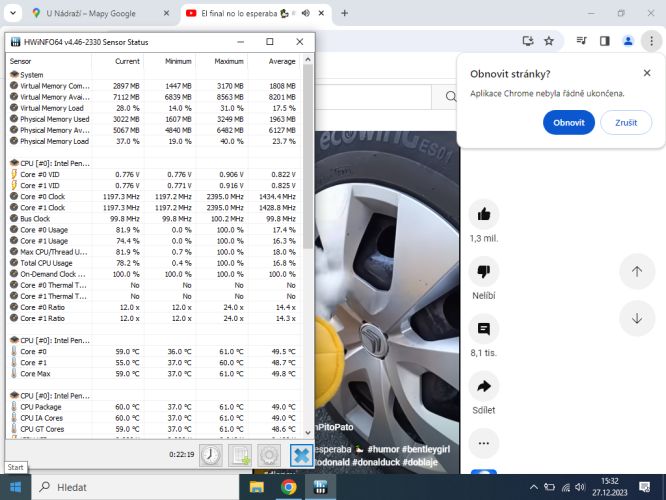The height and width of the screenshot is (500, 666).
Task: Open the notification center icon
Action: pos(644,487)
